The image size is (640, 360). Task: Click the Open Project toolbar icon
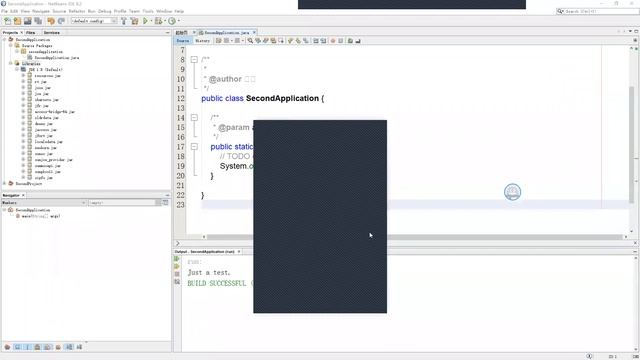click(27, 21)
